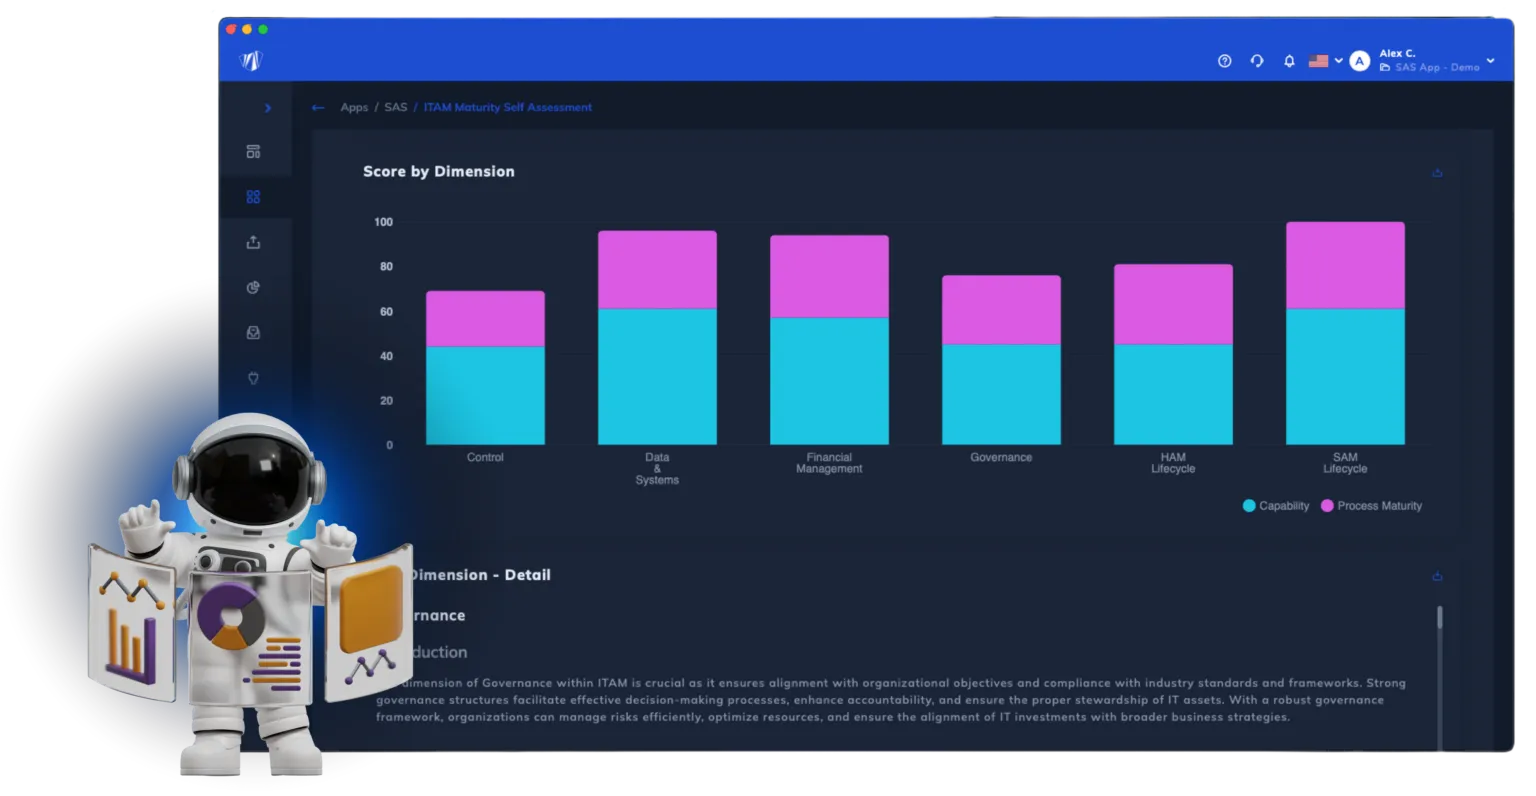The width and height of the screenshot is (1536, 796).
Task: Open the inbox tray icon in sidebar
Action: tap(253, 333)
